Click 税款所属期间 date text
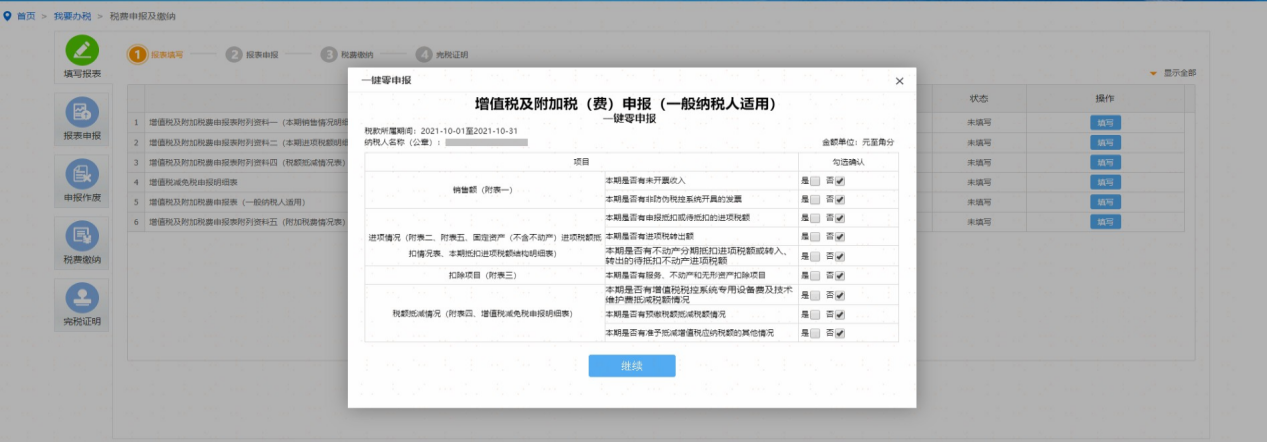 point(441,131)
